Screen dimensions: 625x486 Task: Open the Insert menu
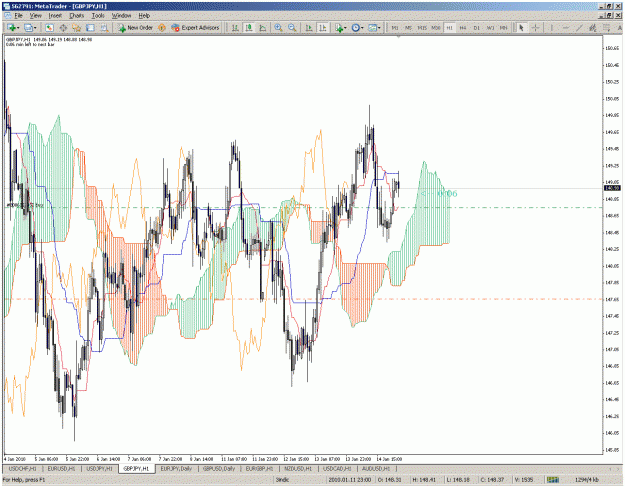(x=55, y=16)
